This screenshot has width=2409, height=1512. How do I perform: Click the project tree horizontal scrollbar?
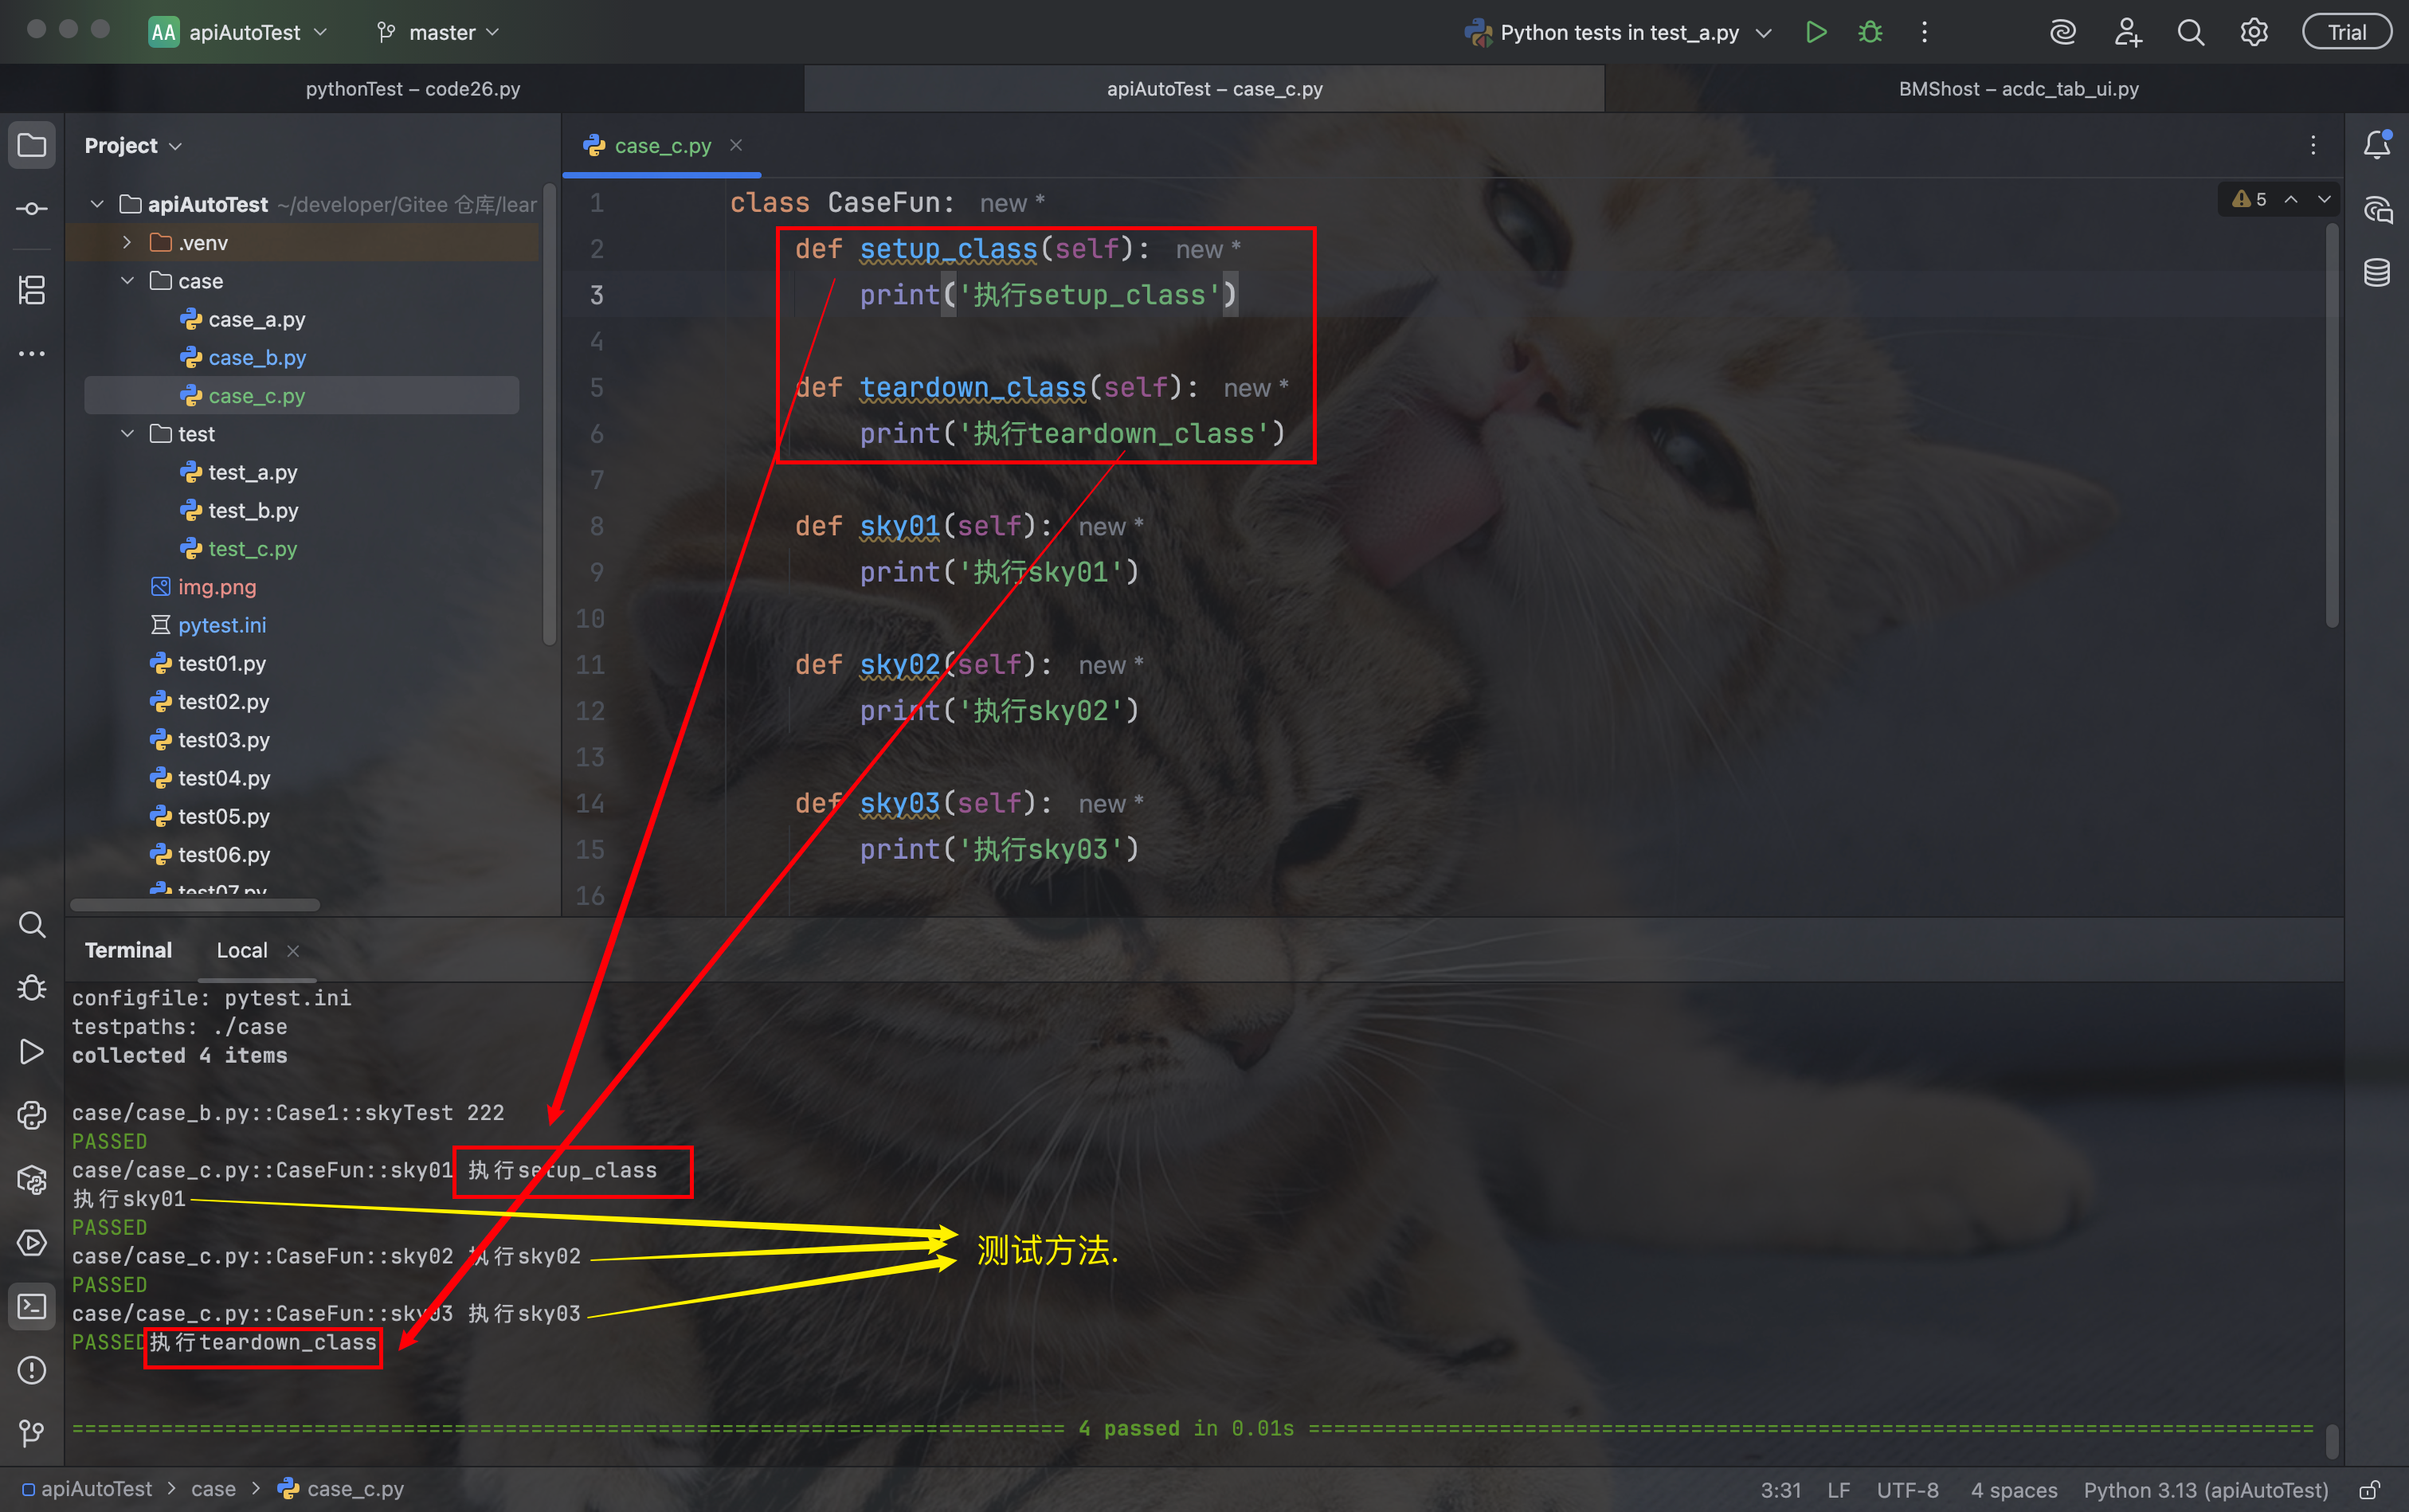[x=195, y=905]
